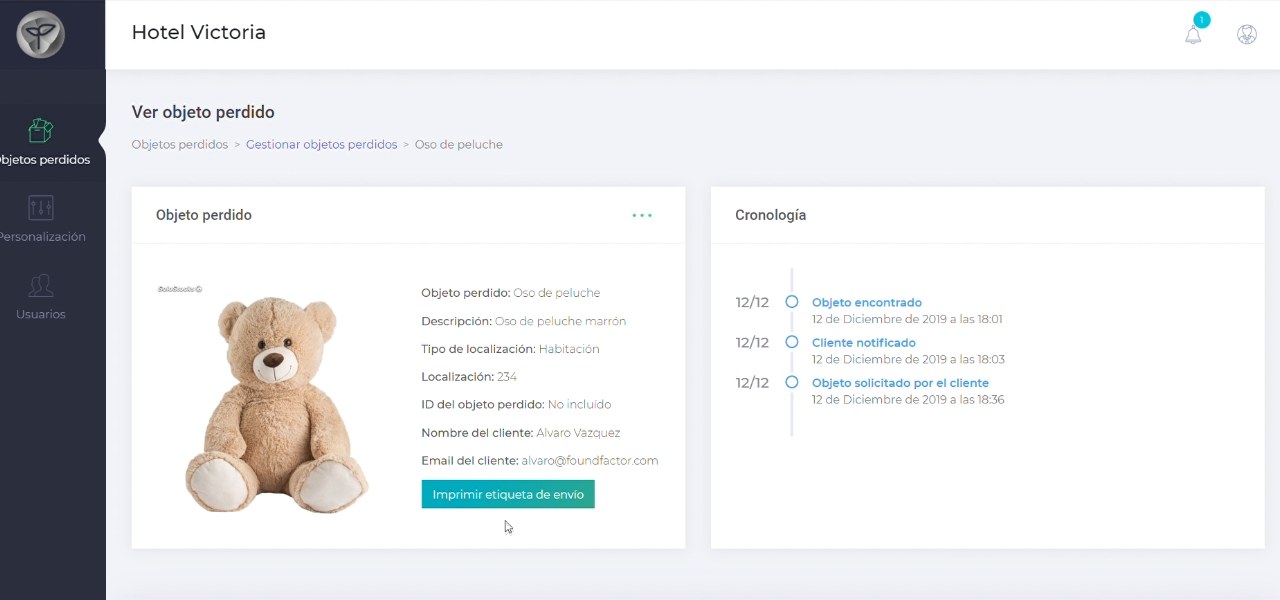The height and width of the screenshot is (600, 1280).
Task: Click the ID value No incluido
Action: pos(579,405)
